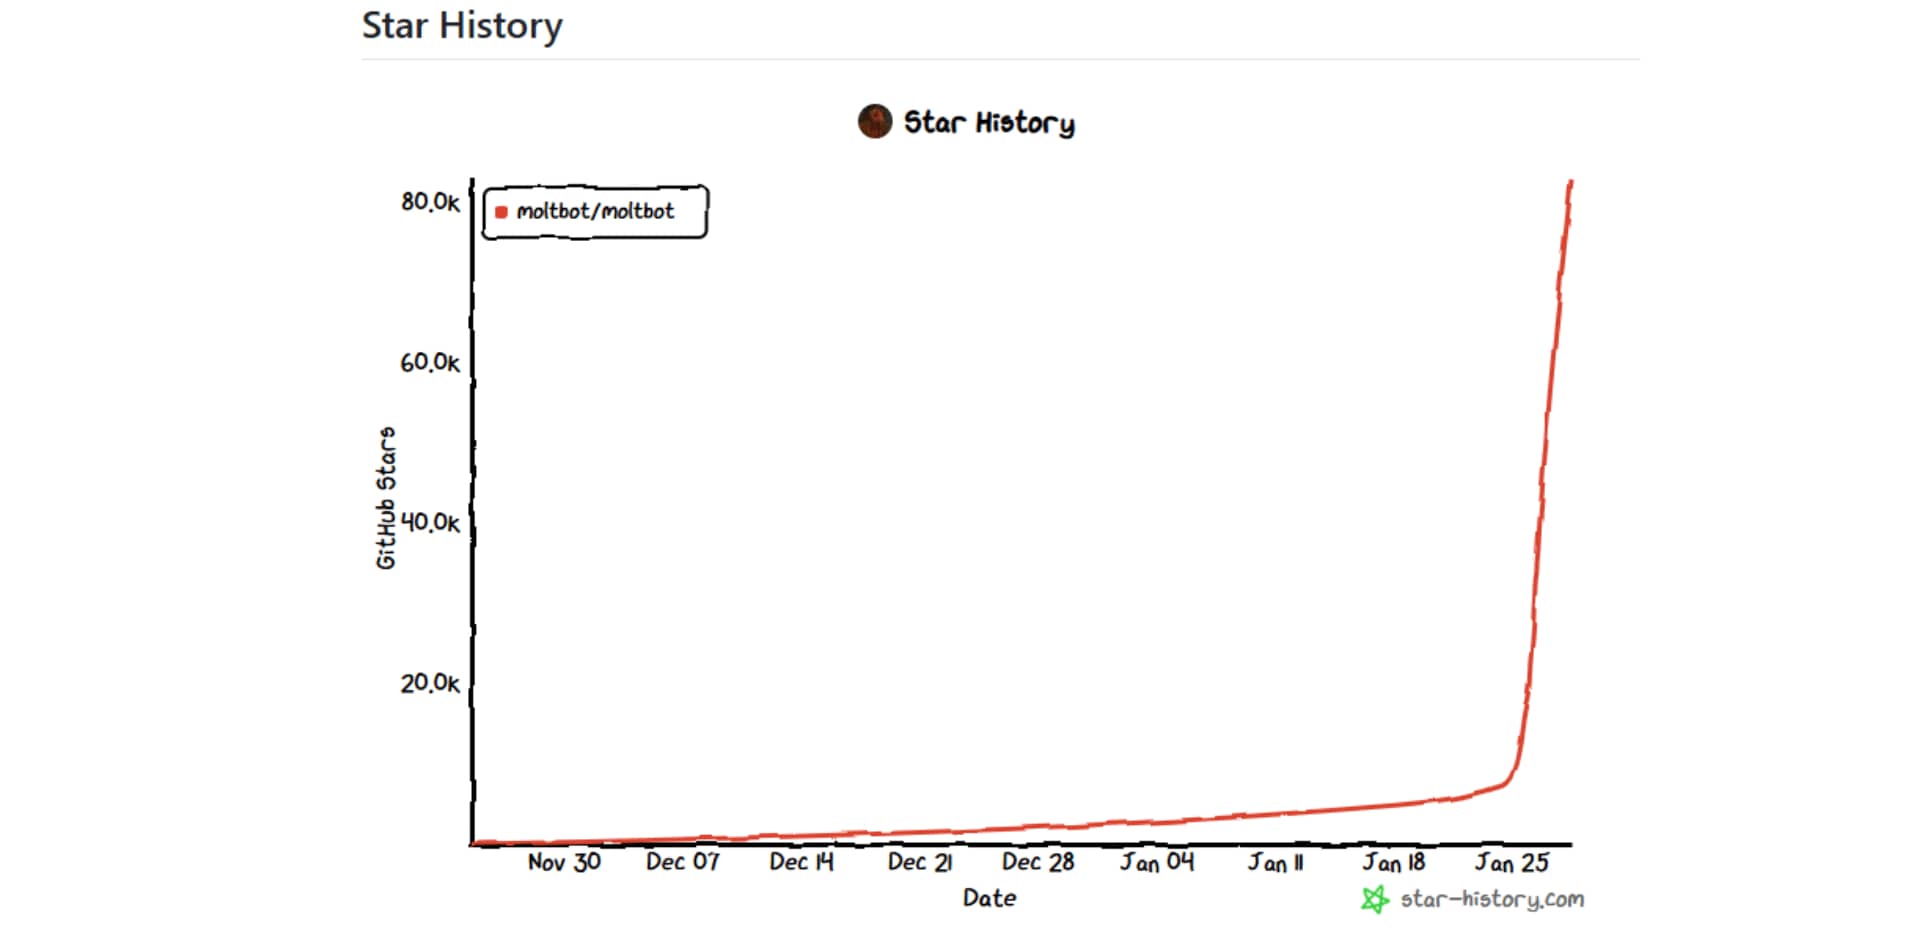1920x935 pixels.
Task: Click the Dec 07 date tick label
Action: (x=683, y=862)
